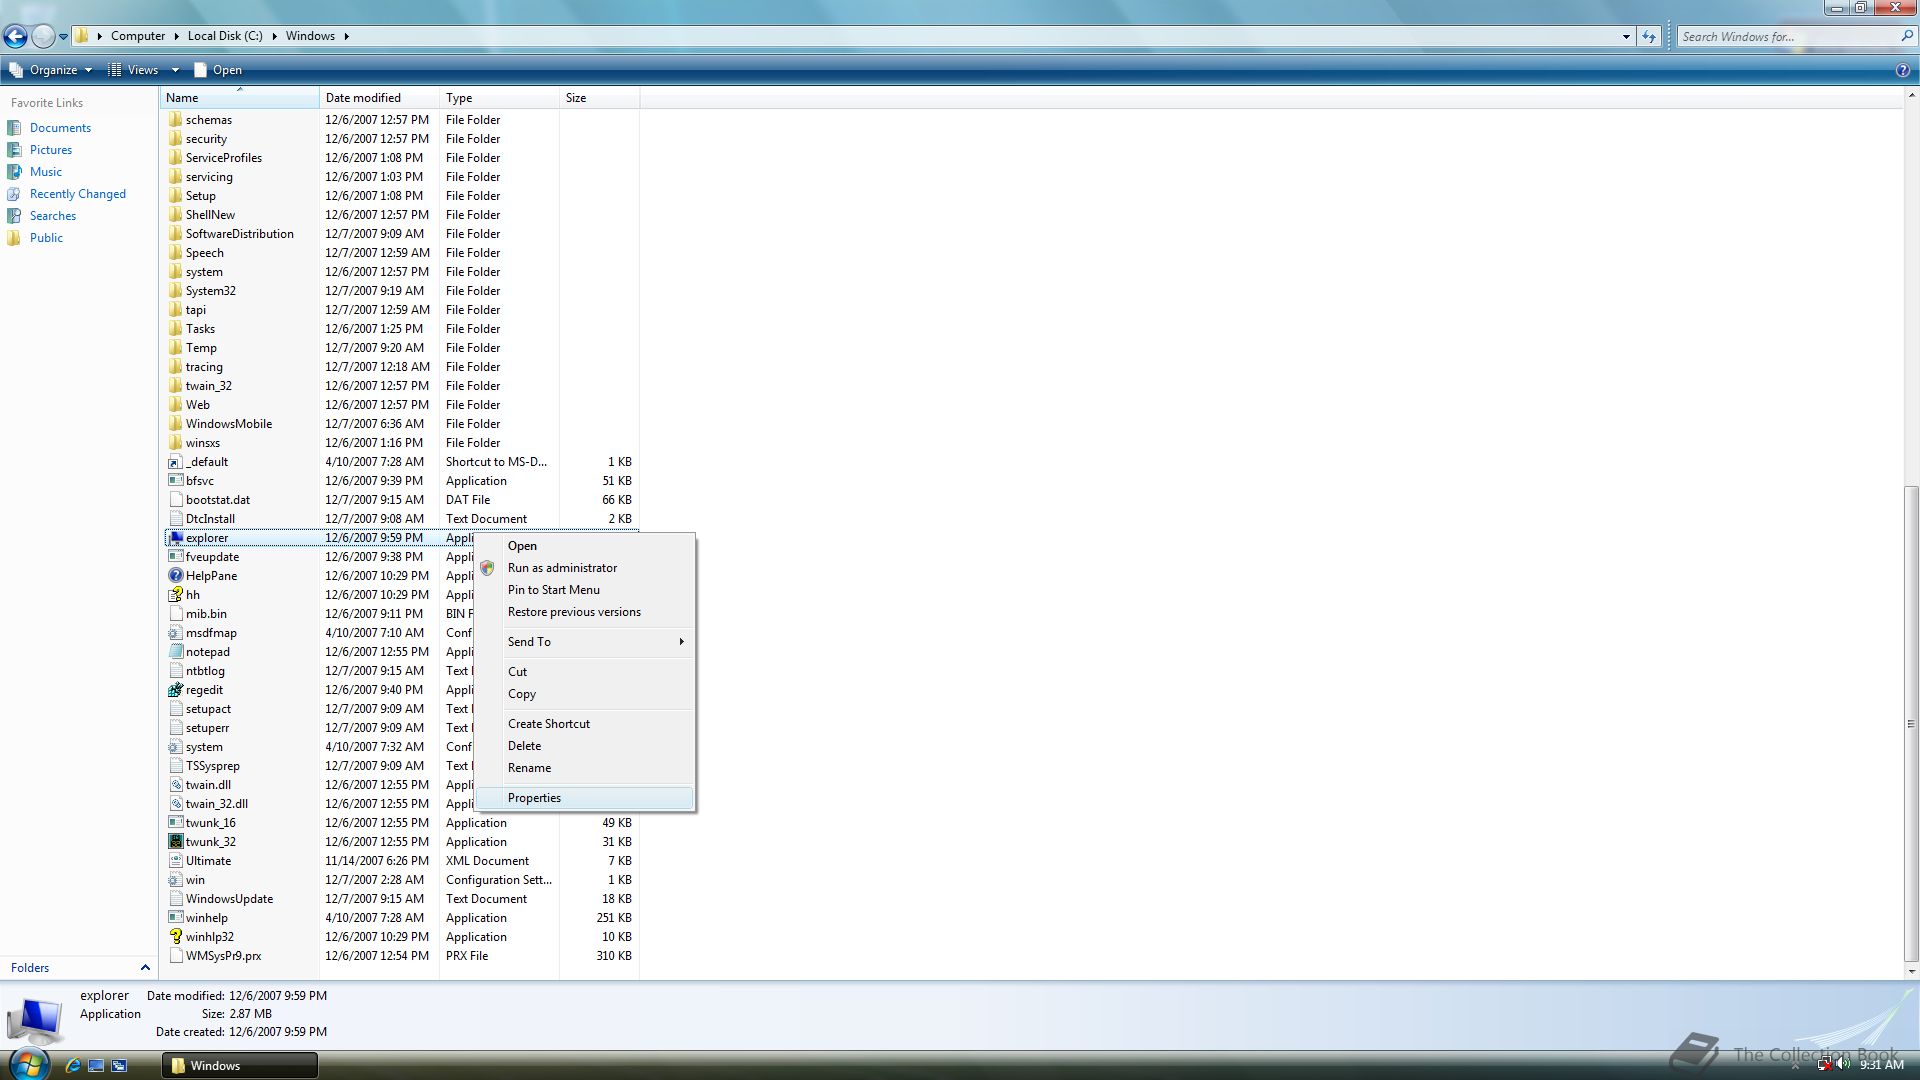Select the schemas folder icon
The image size is (1920, 1080).
pyautogui.click(x=175, y=120)
